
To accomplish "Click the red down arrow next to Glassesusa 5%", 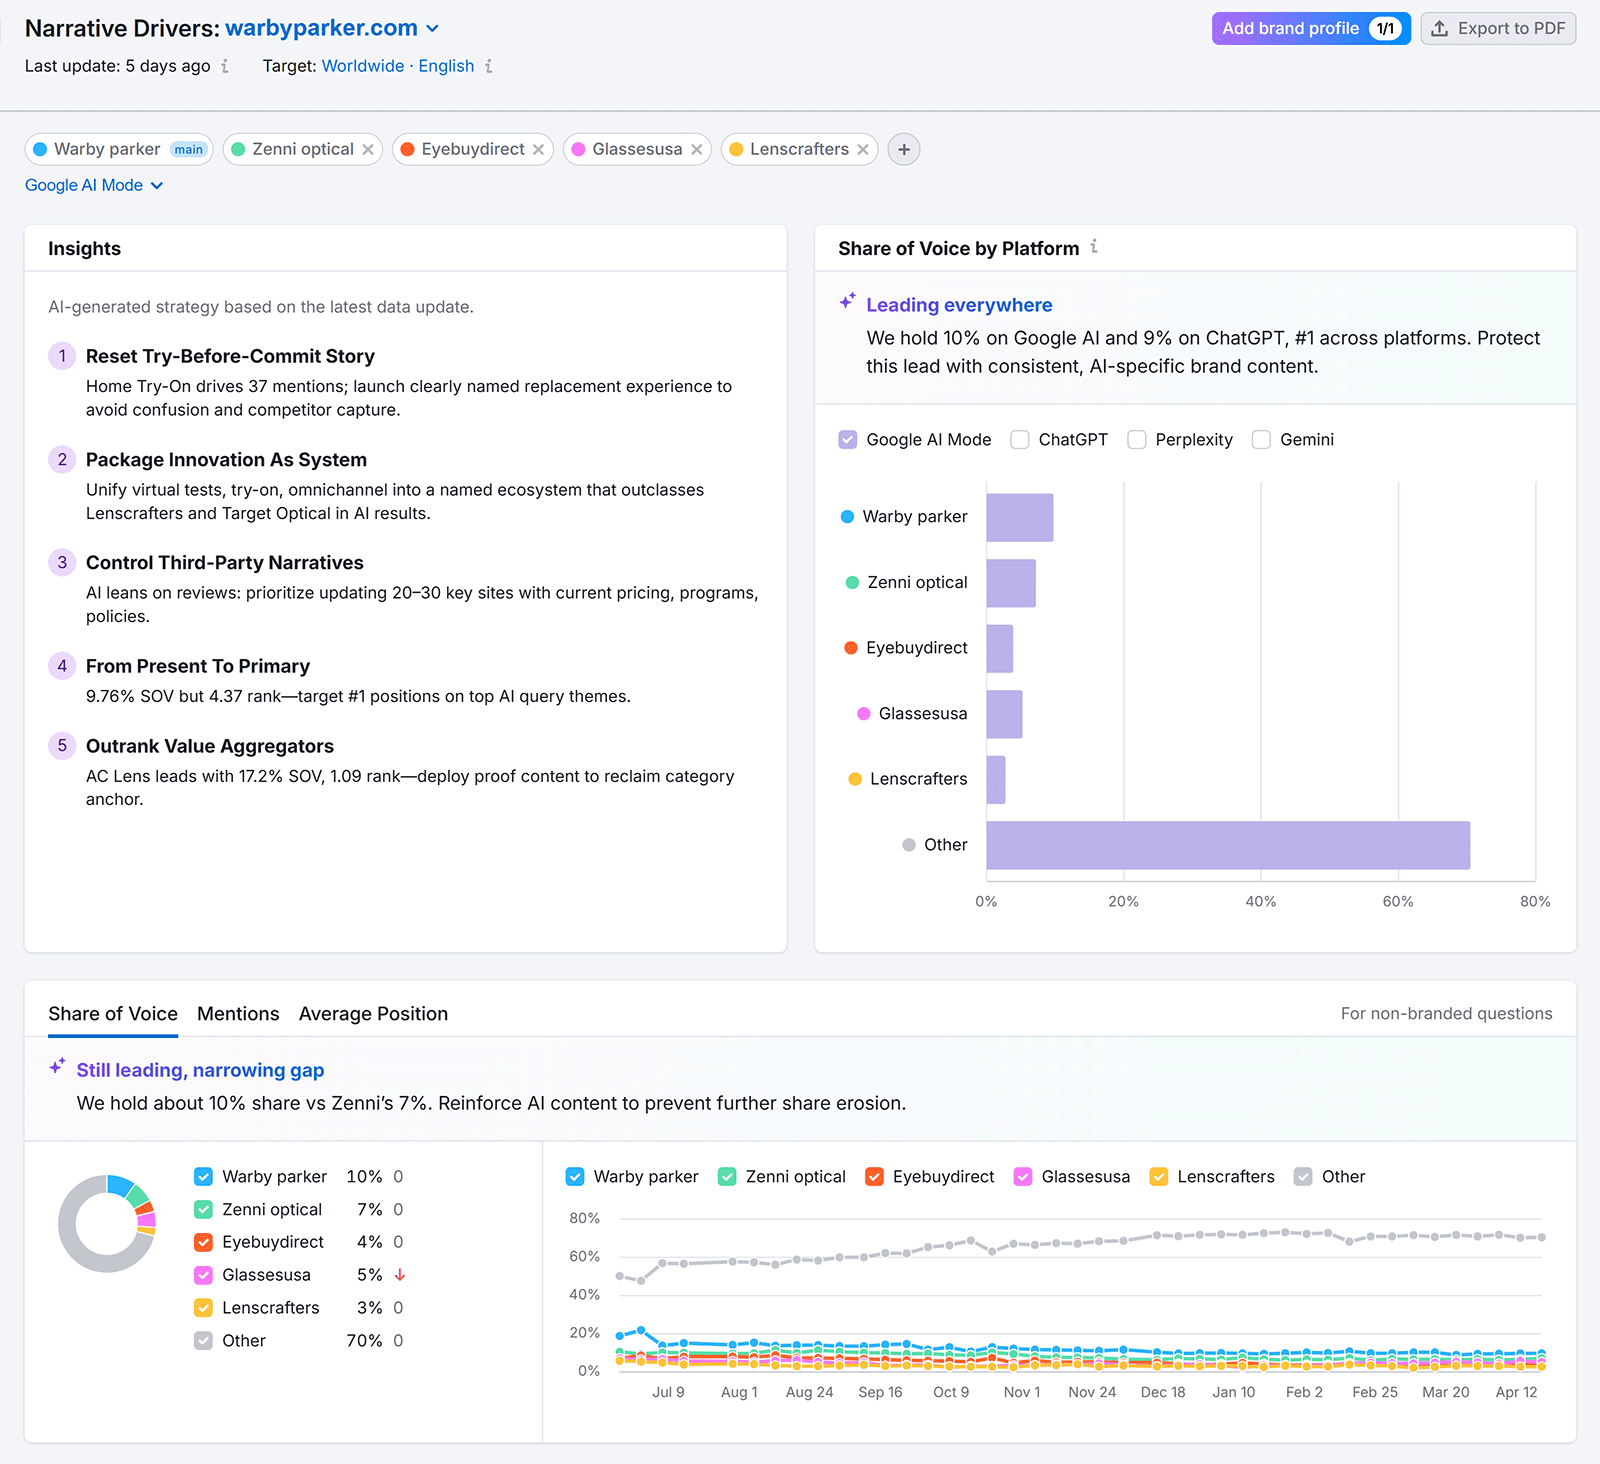I will 400,1275.
